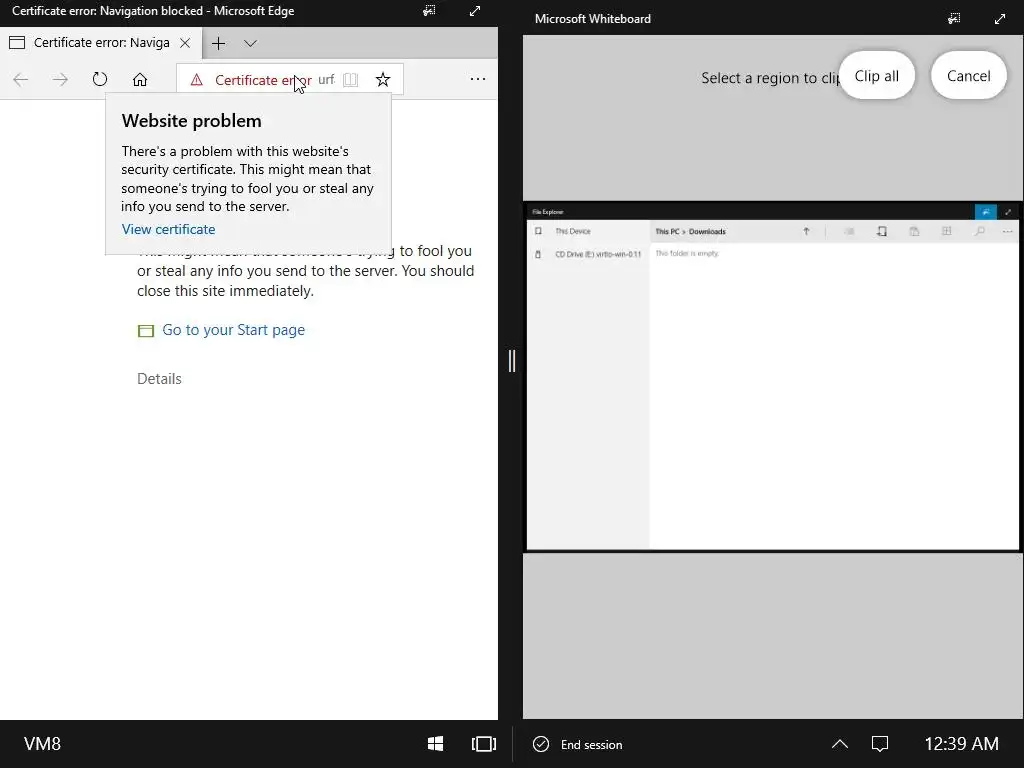Open the View certificate link
Viewport: 1024px width, 768px height.
point(168,229)
